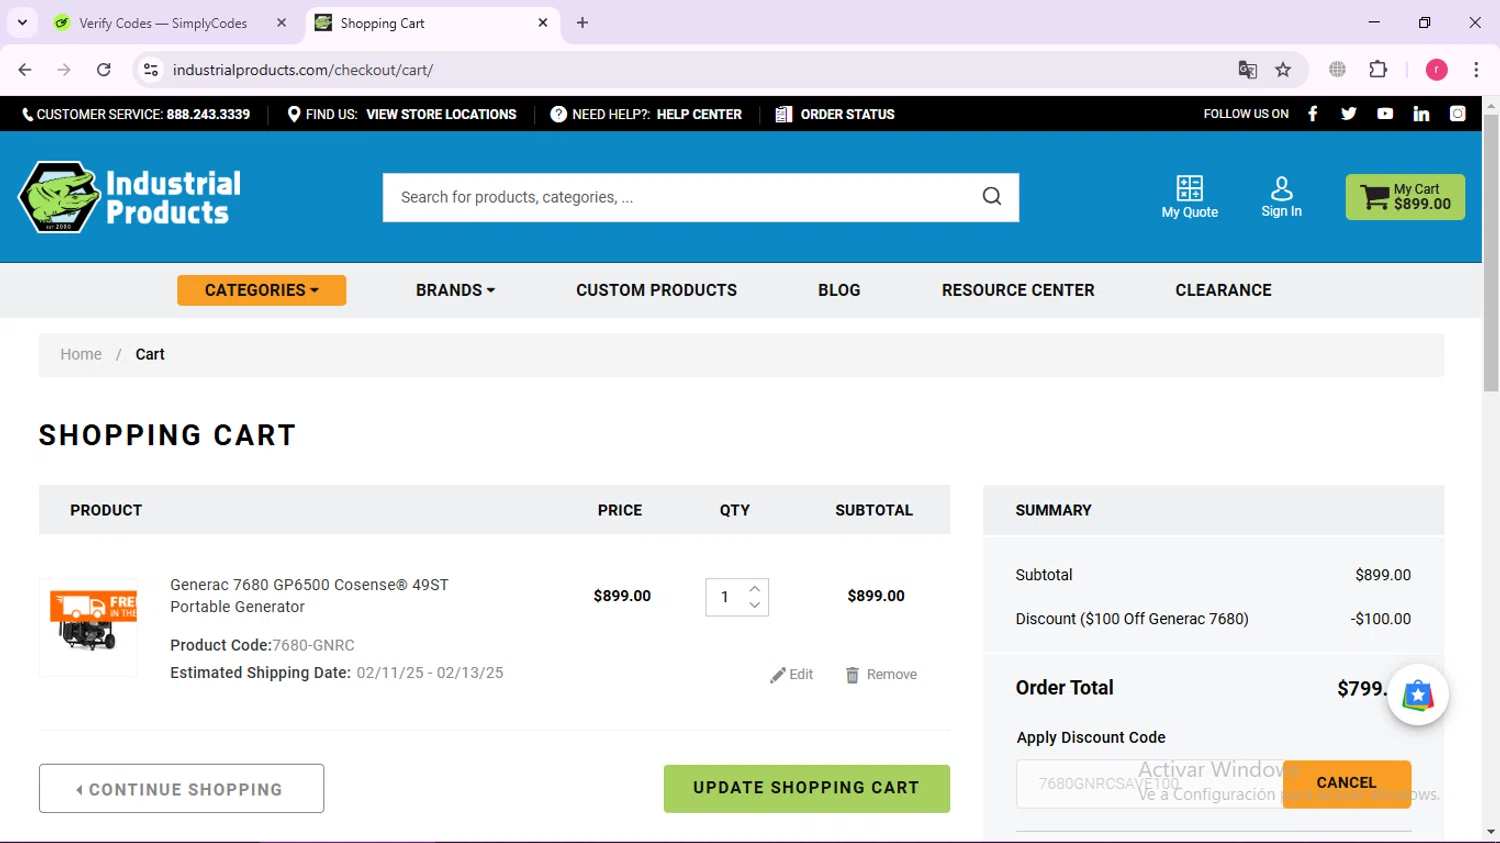Edit the Generac generator cart item
Image resolution: width=1500 pixels, height=843 pixels.
point(791,675)
